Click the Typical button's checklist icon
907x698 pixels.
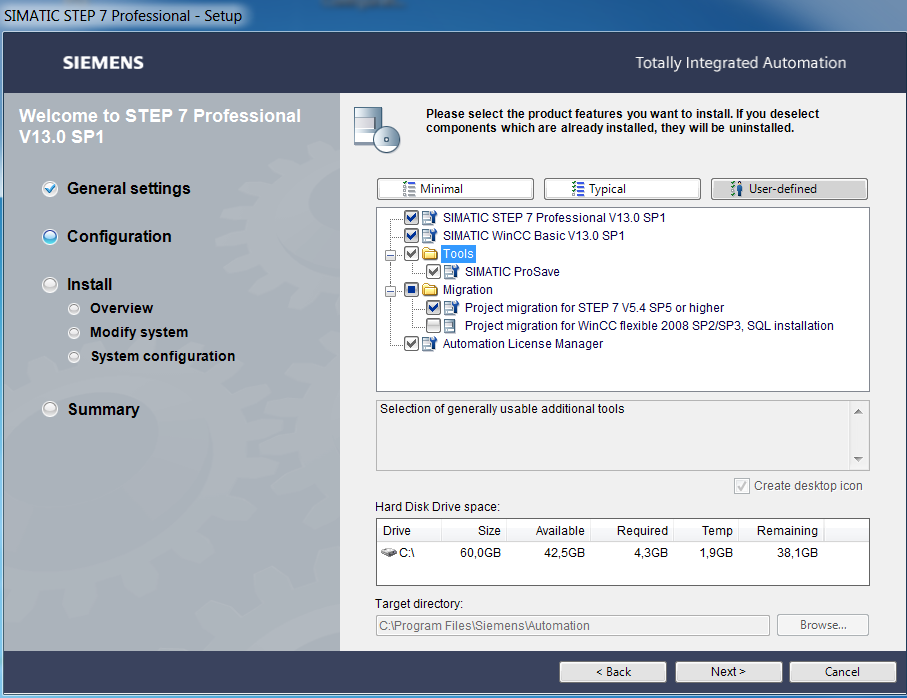[x=578, y=189]
